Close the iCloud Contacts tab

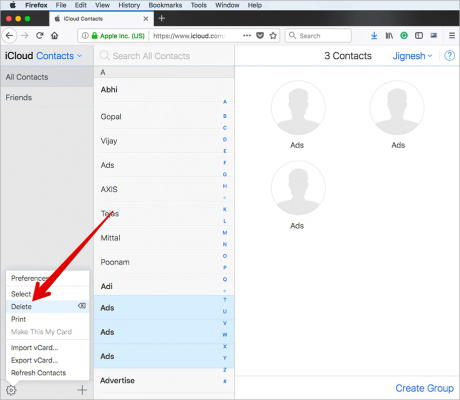(146, 19)
